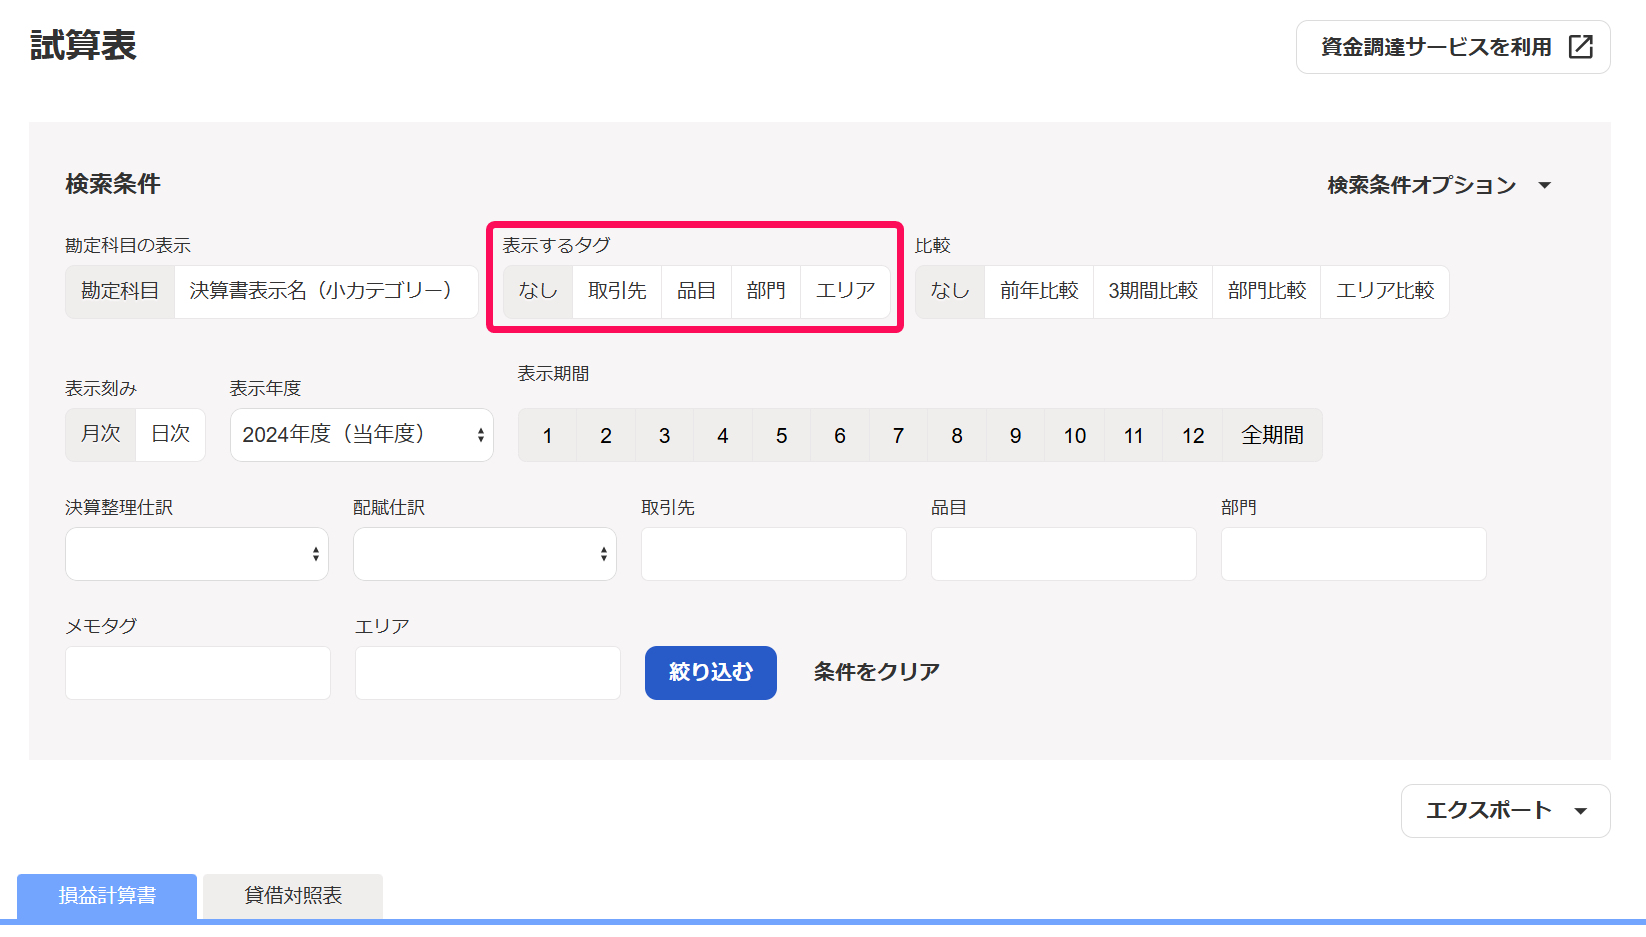Select 部門比較 comparison option
Screen dimensions: 1646x937
[1267, 291]
